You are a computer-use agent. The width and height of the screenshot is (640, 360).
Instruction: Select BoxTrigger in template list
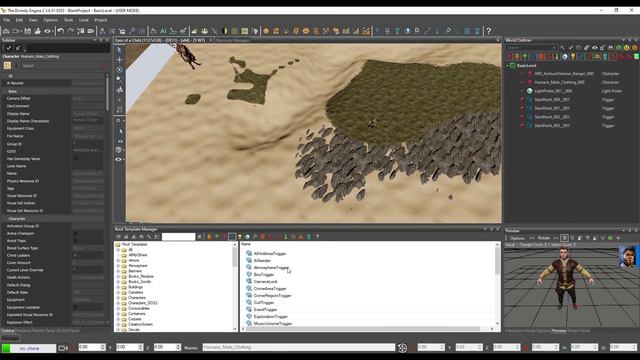pyautogui.click(x=264, y=274)
